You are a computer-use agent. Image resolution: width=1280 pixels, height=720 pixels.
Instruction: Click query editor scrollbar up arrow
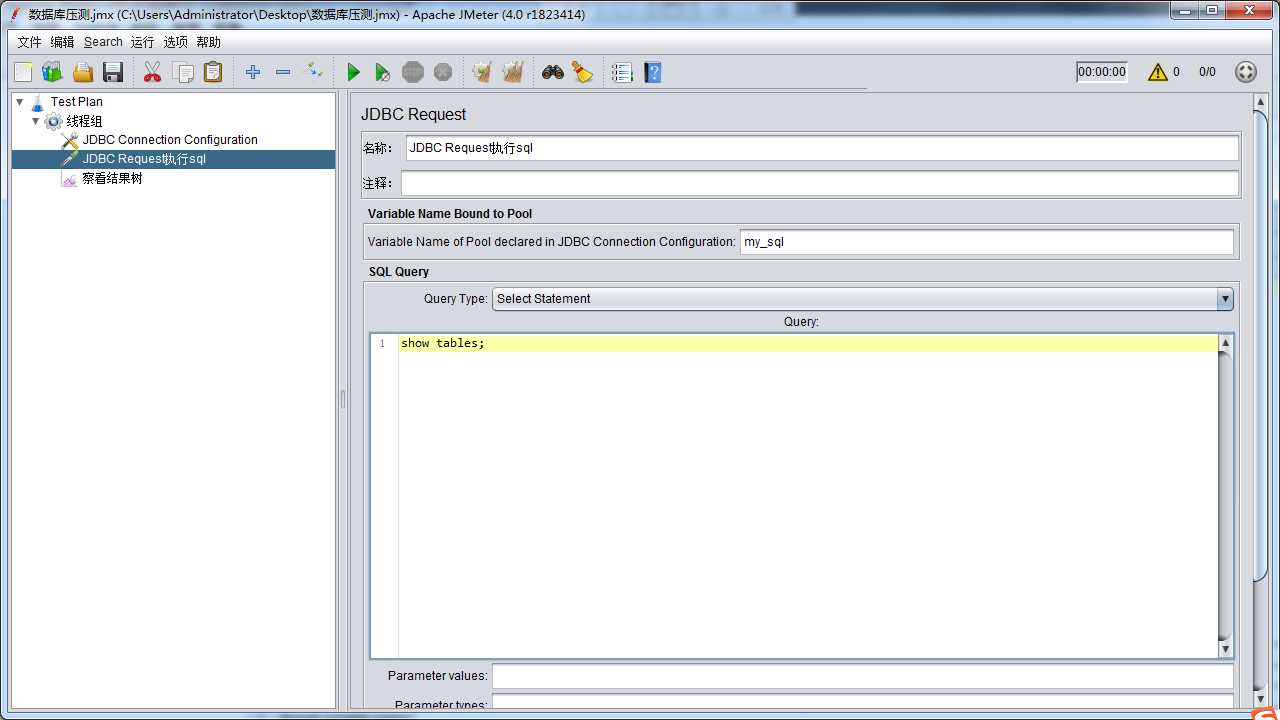(1226, 343)
